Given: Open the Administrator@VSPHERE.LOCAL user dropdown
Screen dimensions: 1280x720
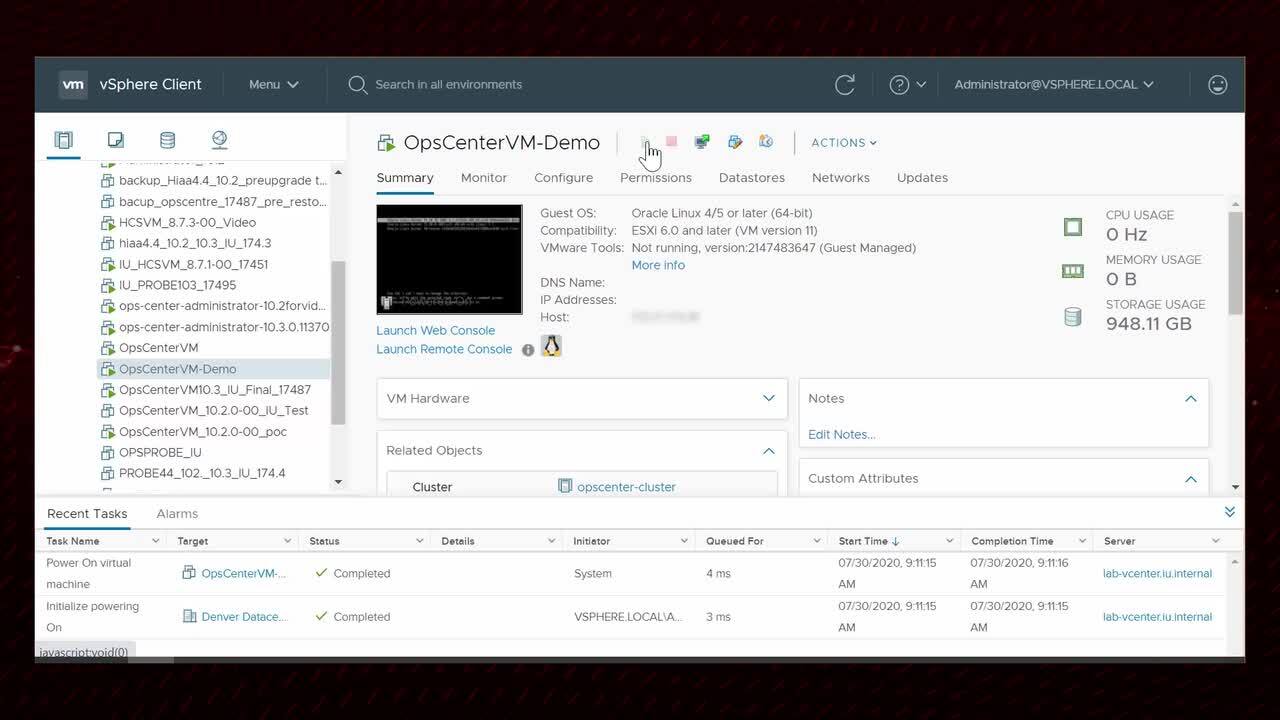Looking at the screenshot, I should point(1054,85).
